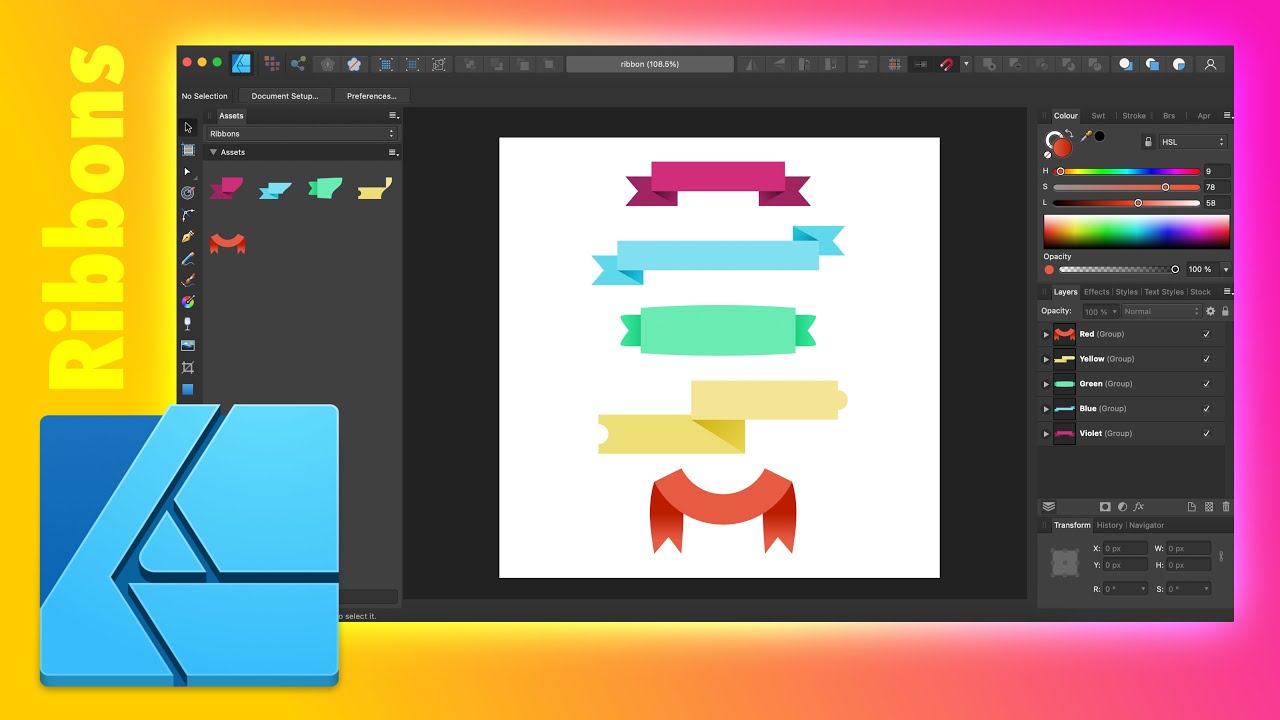Screen dimensions: 1280x720
Task: Expand the Yellow group layer
Action: click(1046, 359)
